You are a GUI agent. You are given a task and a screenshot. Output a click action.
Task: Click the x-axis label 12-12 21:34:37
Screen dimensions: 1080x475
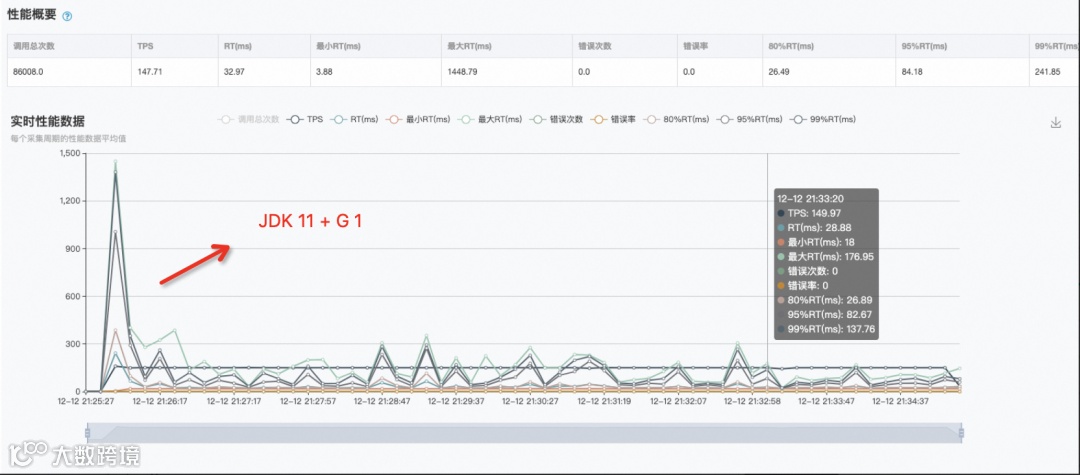tap(899, 400)
